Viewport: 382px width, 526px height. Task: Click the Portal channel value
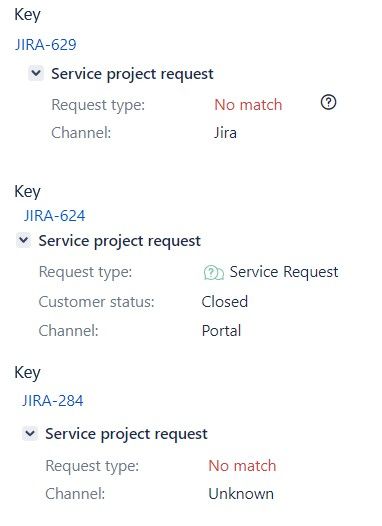point(221,331)
